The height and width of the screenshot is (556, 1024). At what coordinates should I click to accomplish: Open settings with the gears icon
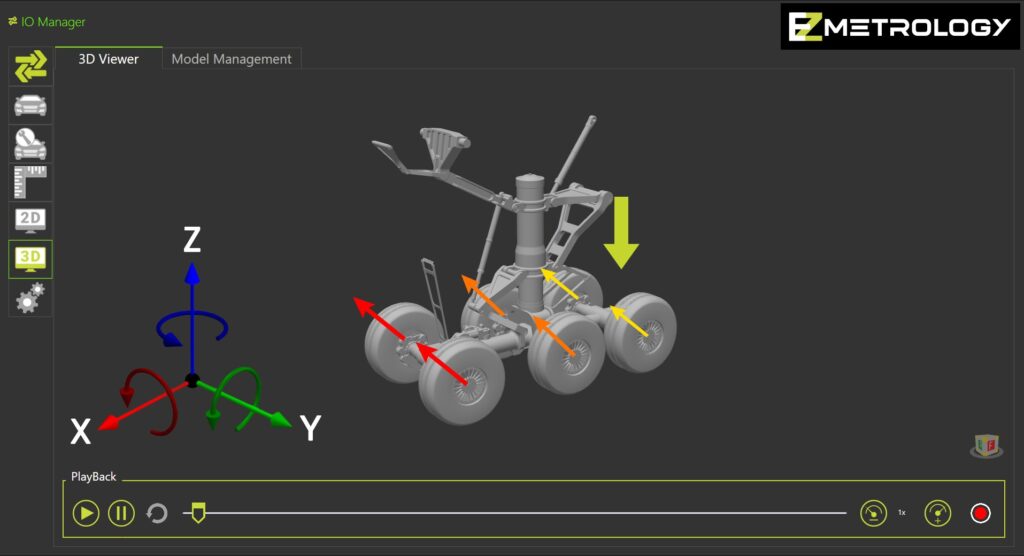point(30,297)
